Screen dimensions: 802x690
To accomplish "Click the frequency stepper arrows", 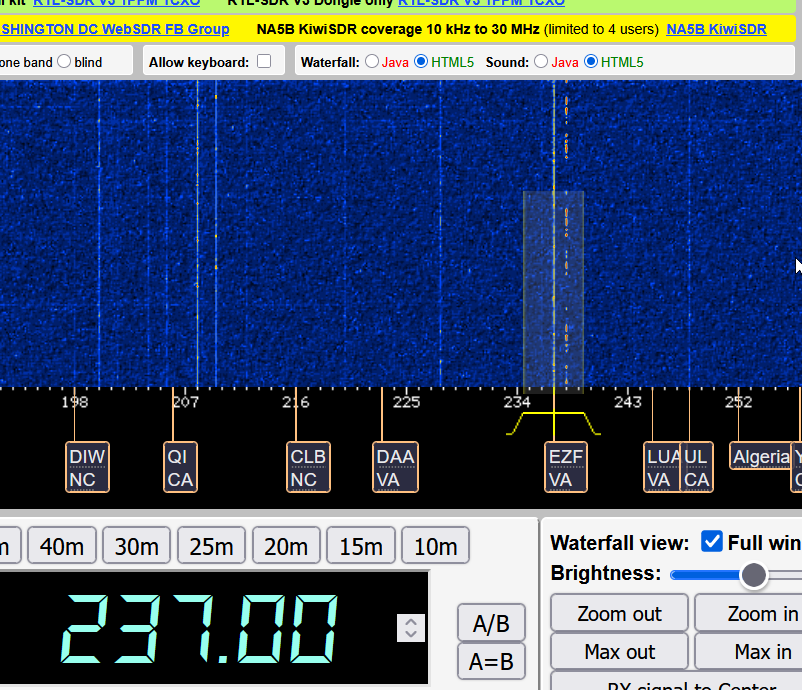I will tap(411, 628).
